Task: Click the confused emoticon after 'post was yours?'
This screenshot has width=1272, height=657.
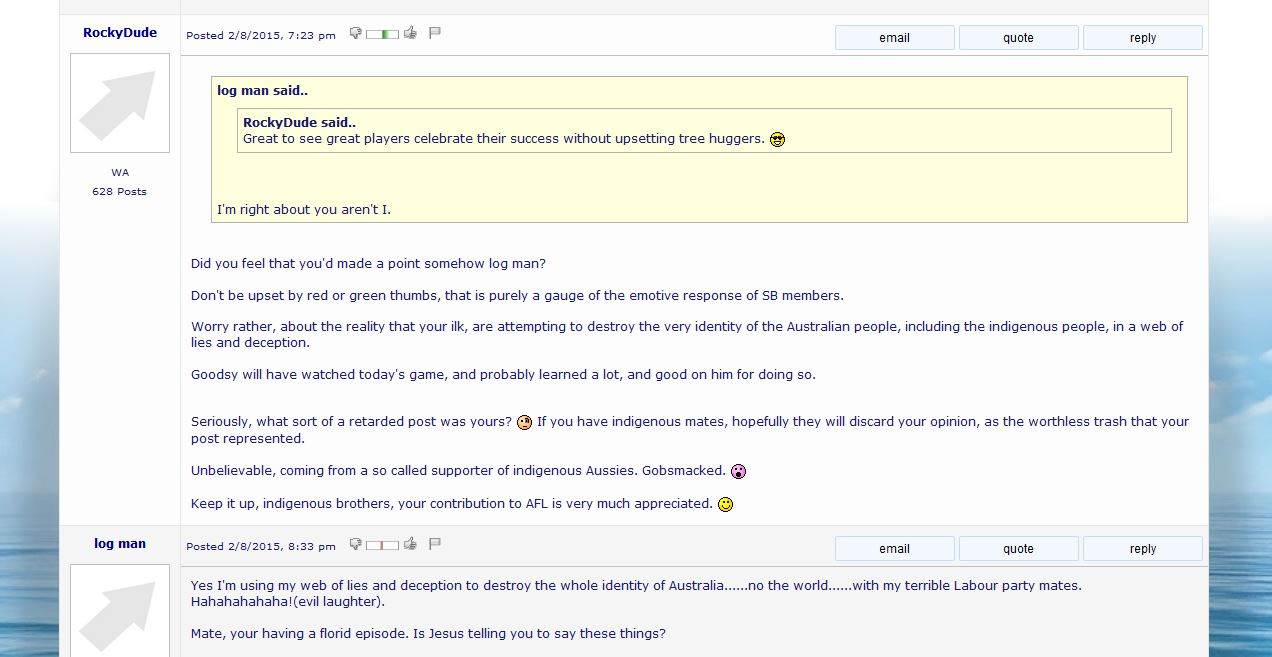Action: click(x=524, y=422)
